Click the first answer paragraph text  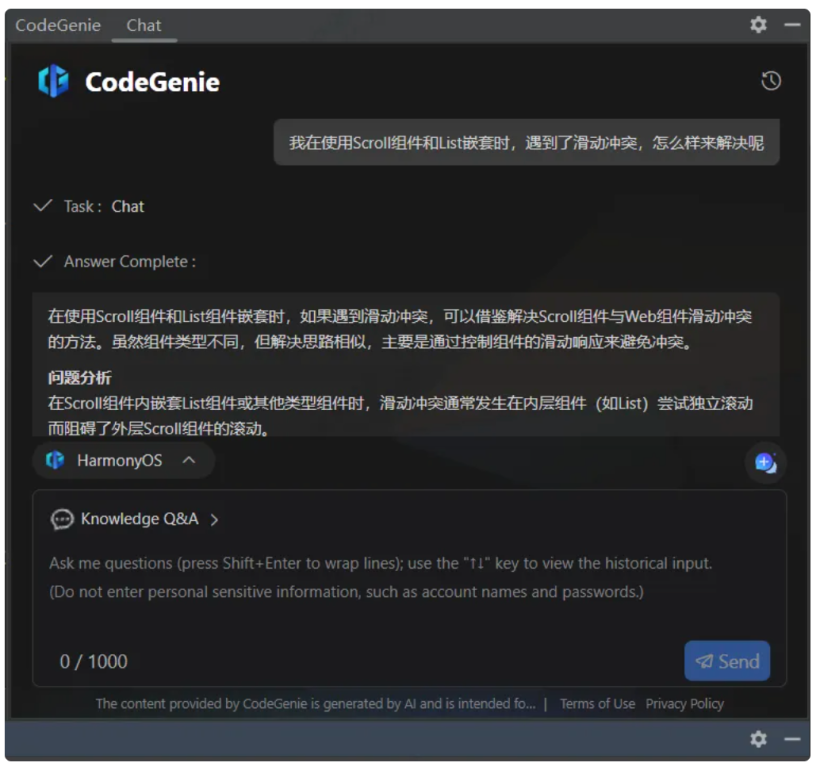point(400,329)
